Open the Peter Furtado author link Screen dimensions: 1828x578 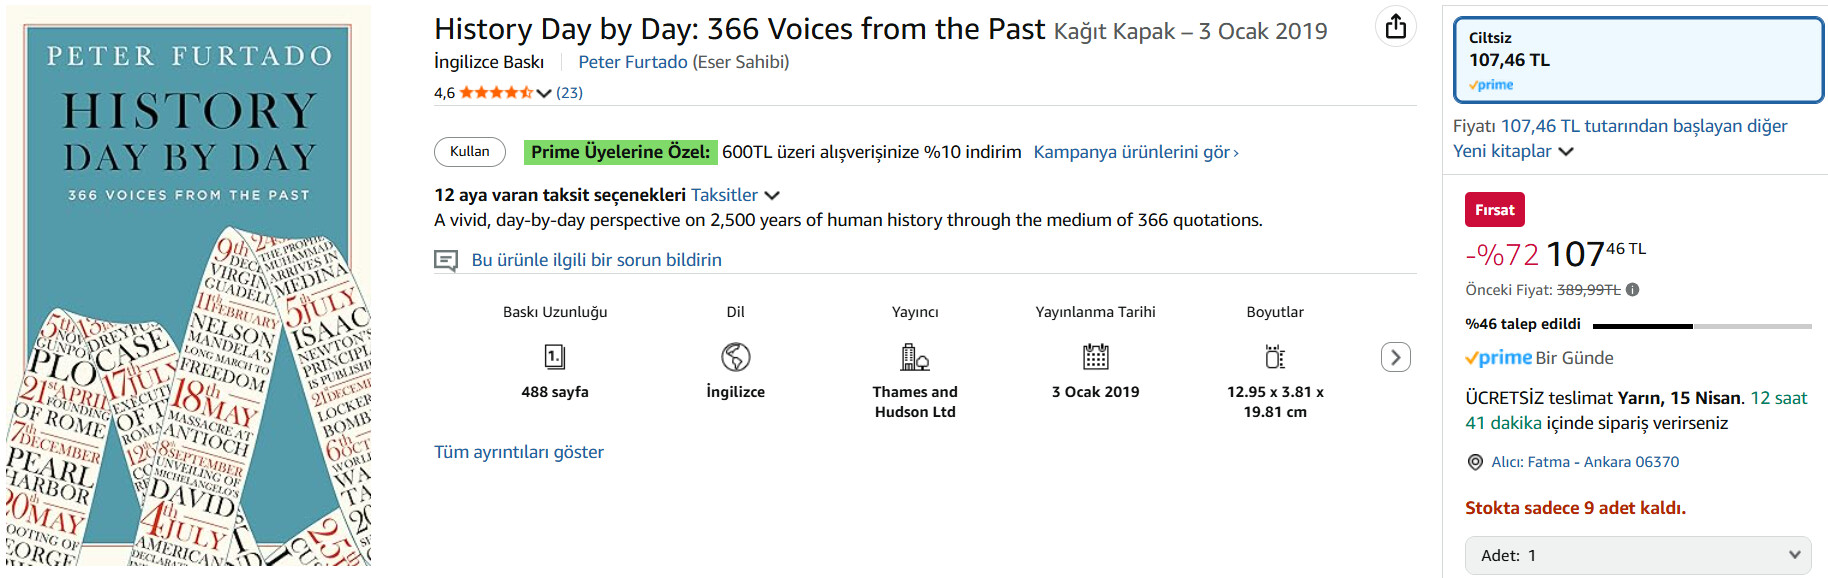click(633, 62)
